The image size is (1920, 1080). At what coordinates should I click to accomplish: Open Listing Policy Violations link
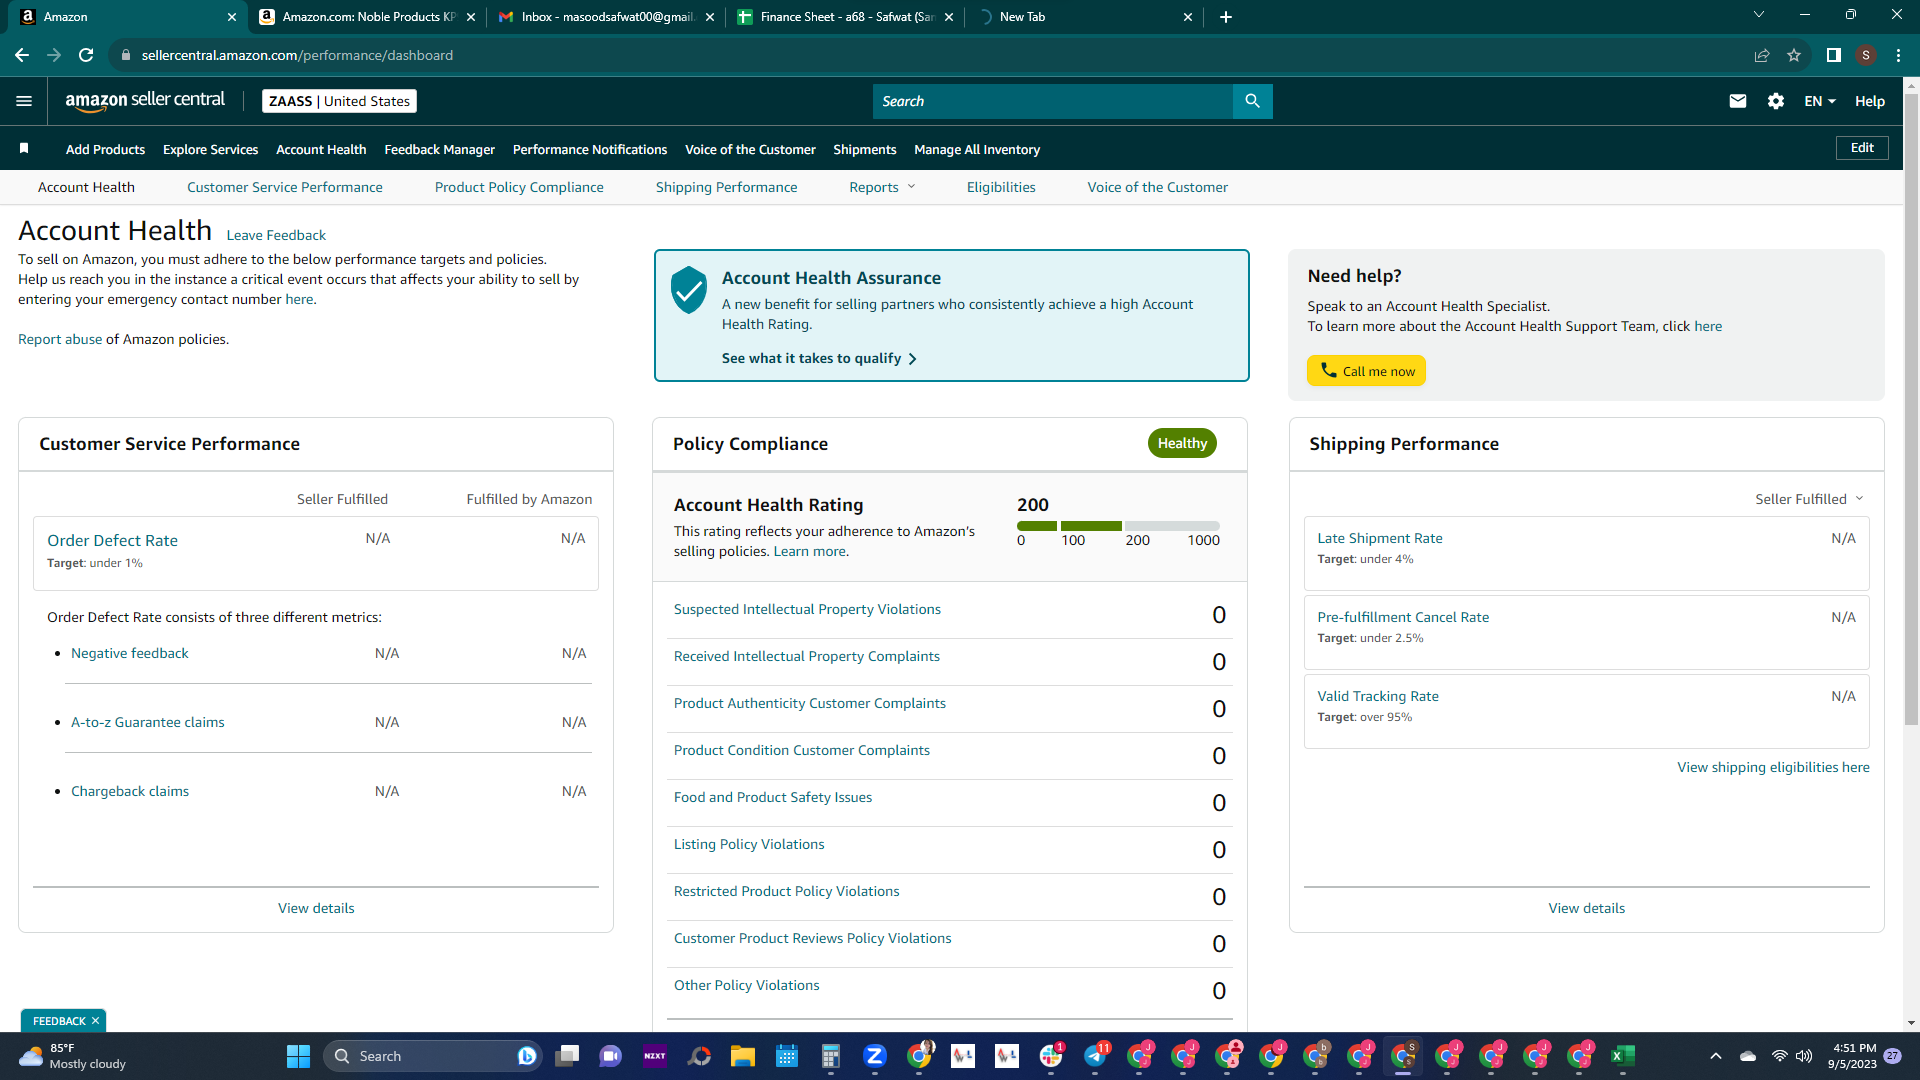[x=749, y=844]
